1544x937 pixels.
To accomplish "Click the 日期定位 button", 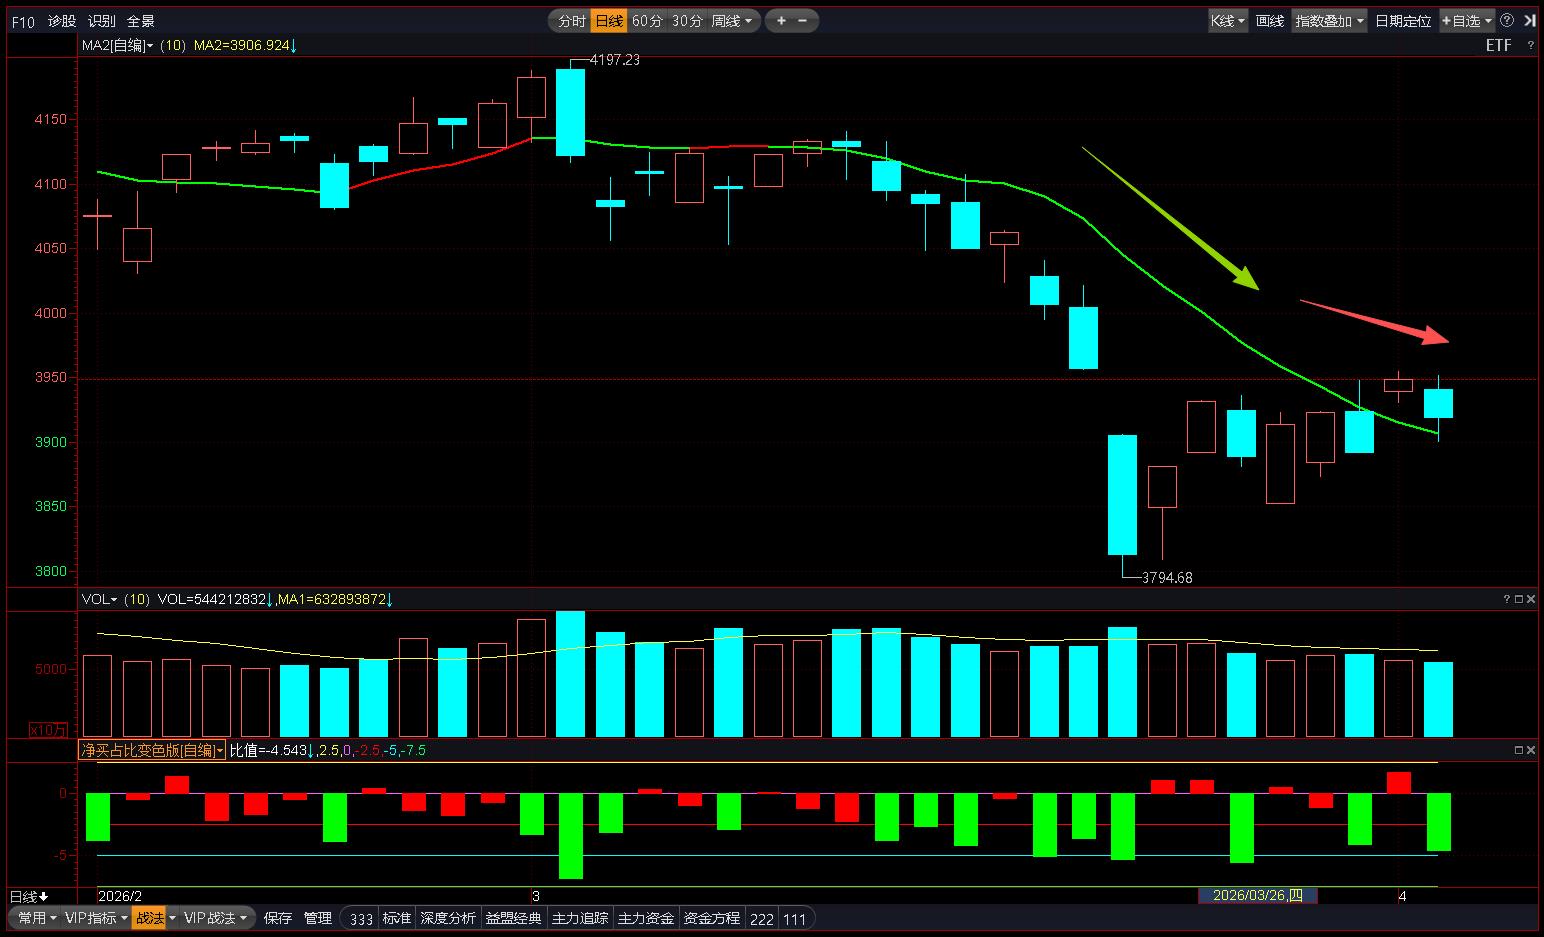I will [x=1403, y=21].
